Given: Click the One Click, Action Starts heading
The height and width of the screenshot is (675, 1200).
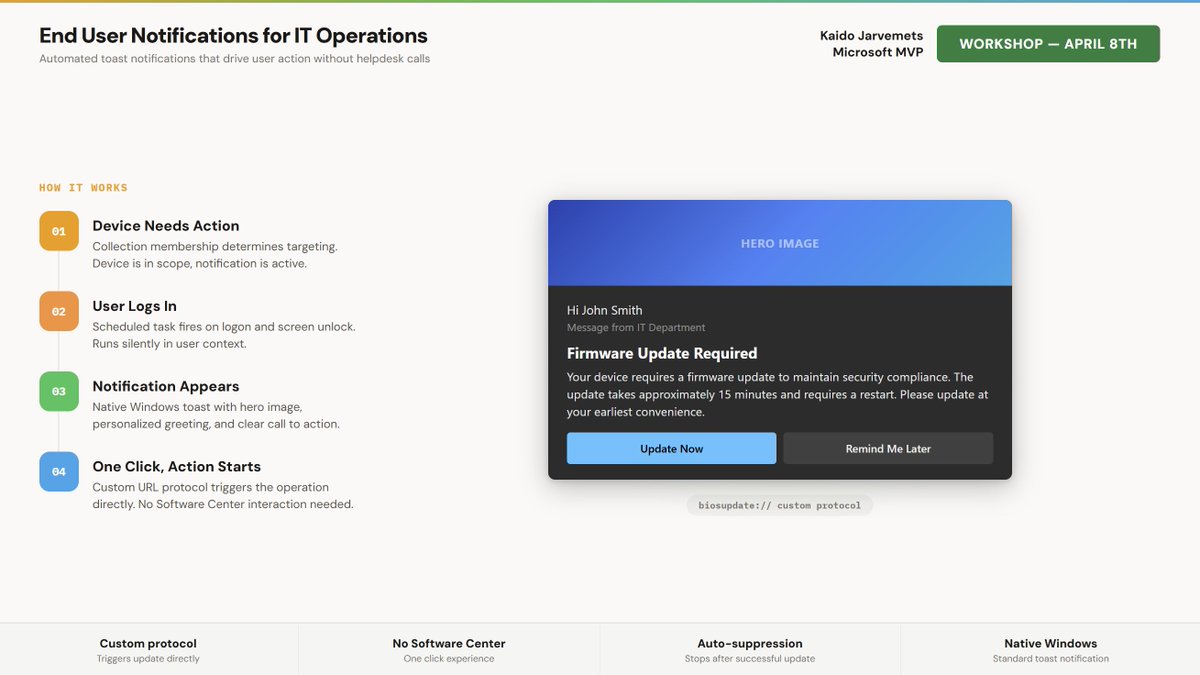Looking at the screenshot, I should point(177,466).
